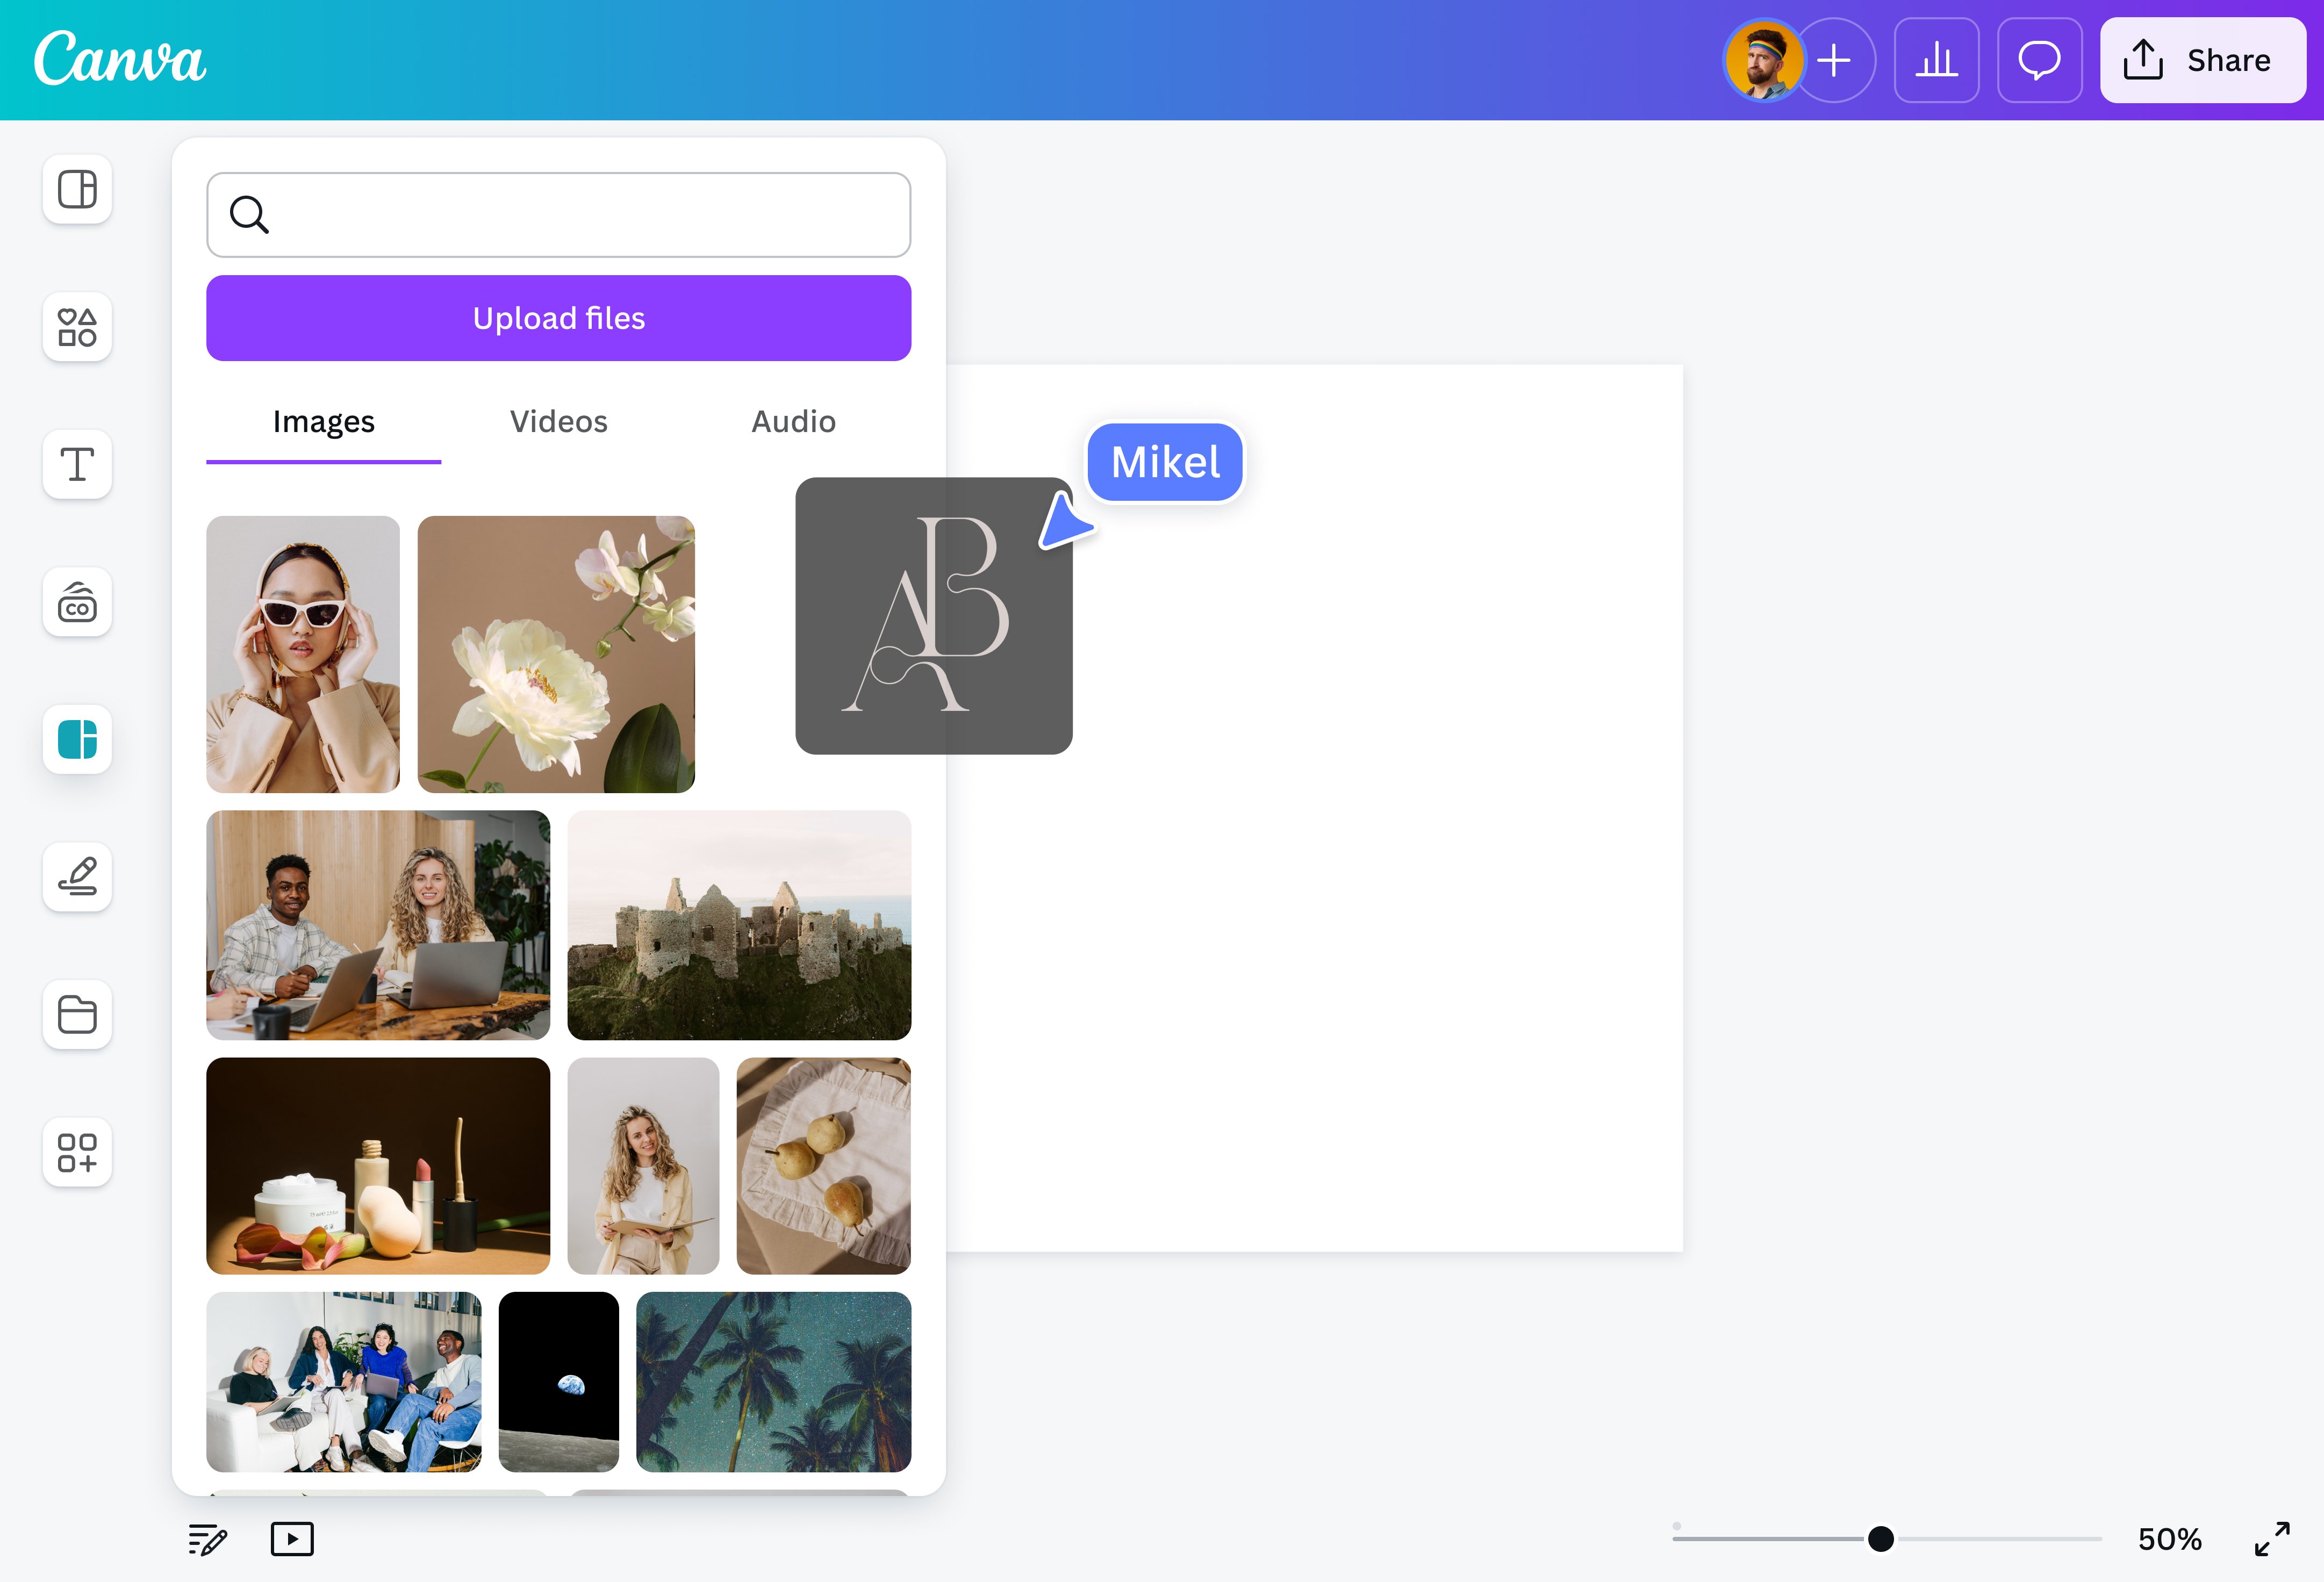This screenshot has width=2324, height=1582.
Task: Open the Design templates panel
Action: [x=77, y=189]
